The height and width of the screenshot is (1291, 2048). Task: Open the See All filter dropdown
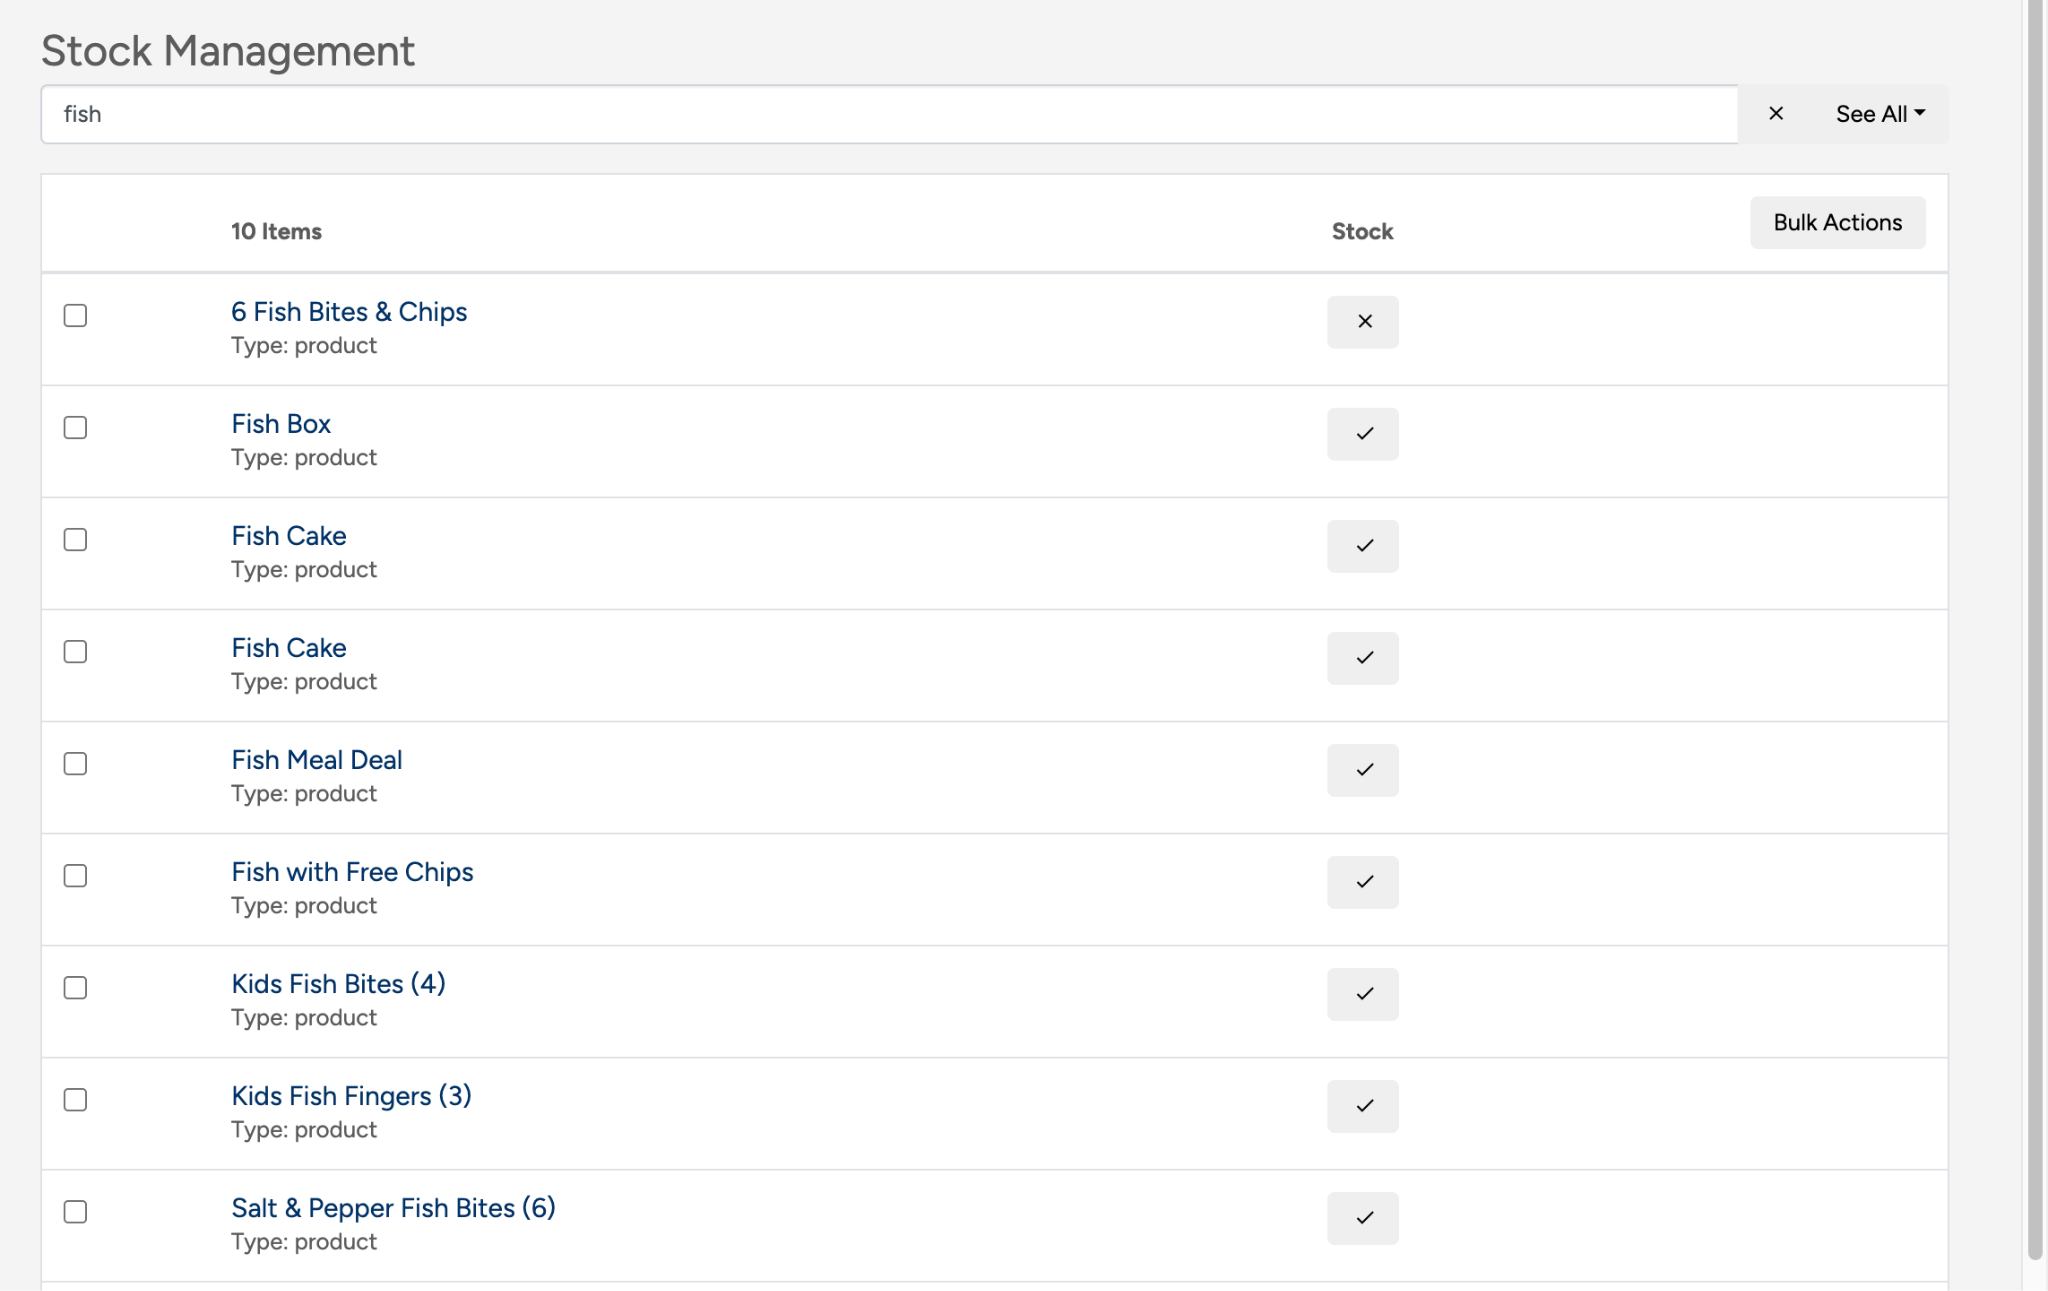point(1879,114)
